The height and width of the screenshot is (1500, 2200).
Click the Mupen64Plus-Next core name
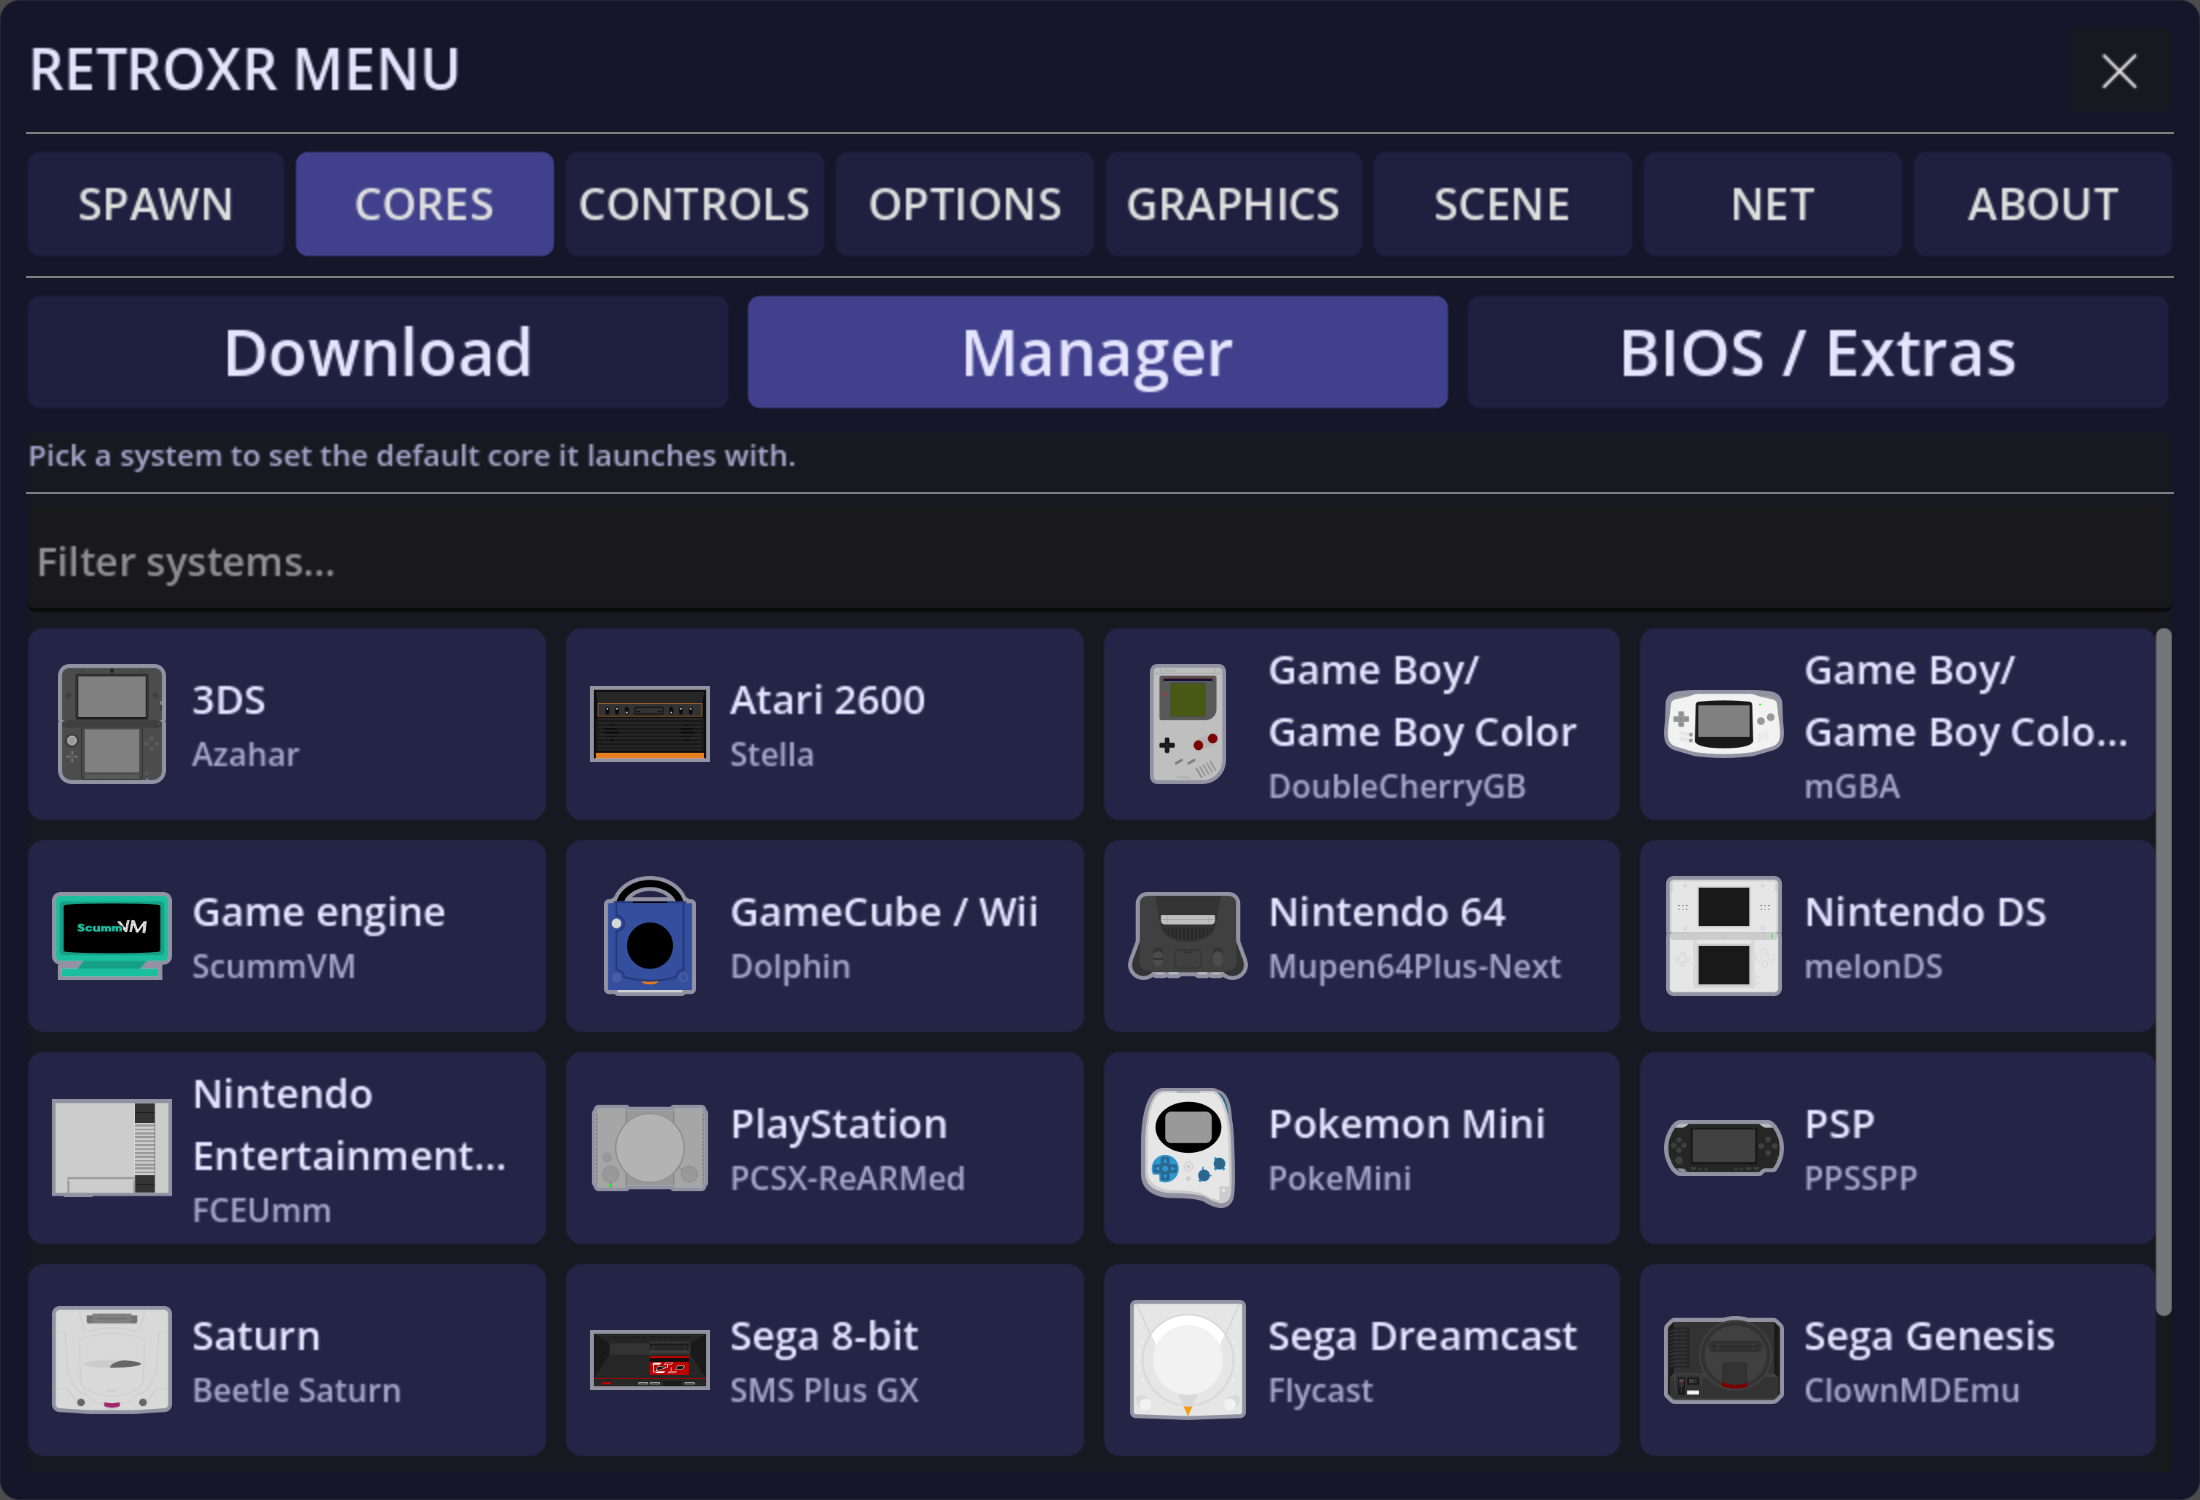[1414, 967]
